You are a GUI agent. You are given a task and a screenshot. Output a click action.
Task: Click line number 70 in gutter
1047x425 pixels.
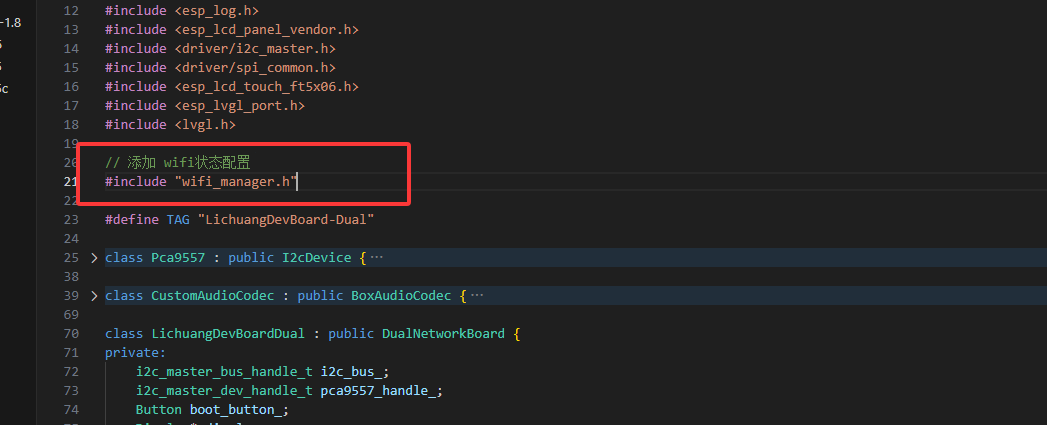click(70, 334)
